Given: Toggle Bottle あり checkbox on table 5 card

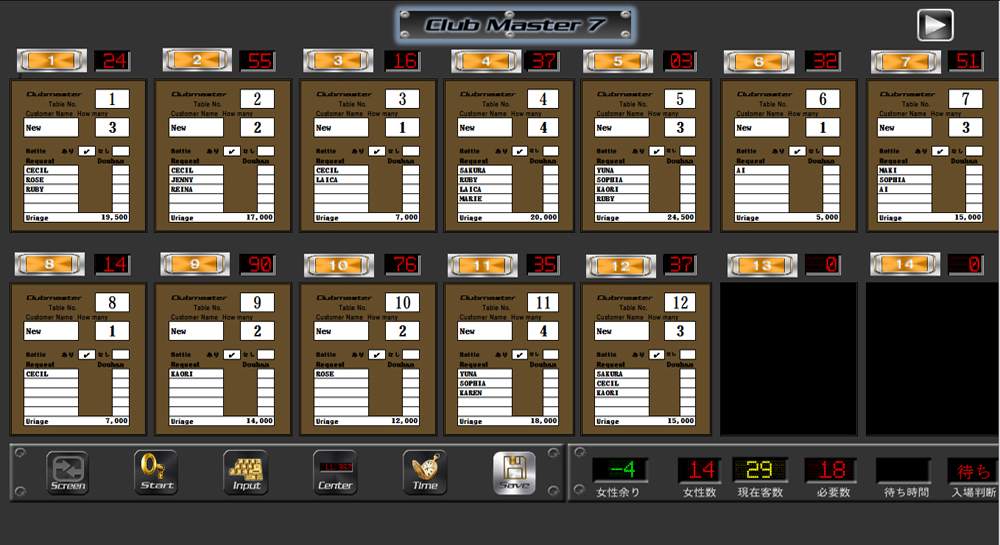Looking at the screenshot, I should 656,151.
